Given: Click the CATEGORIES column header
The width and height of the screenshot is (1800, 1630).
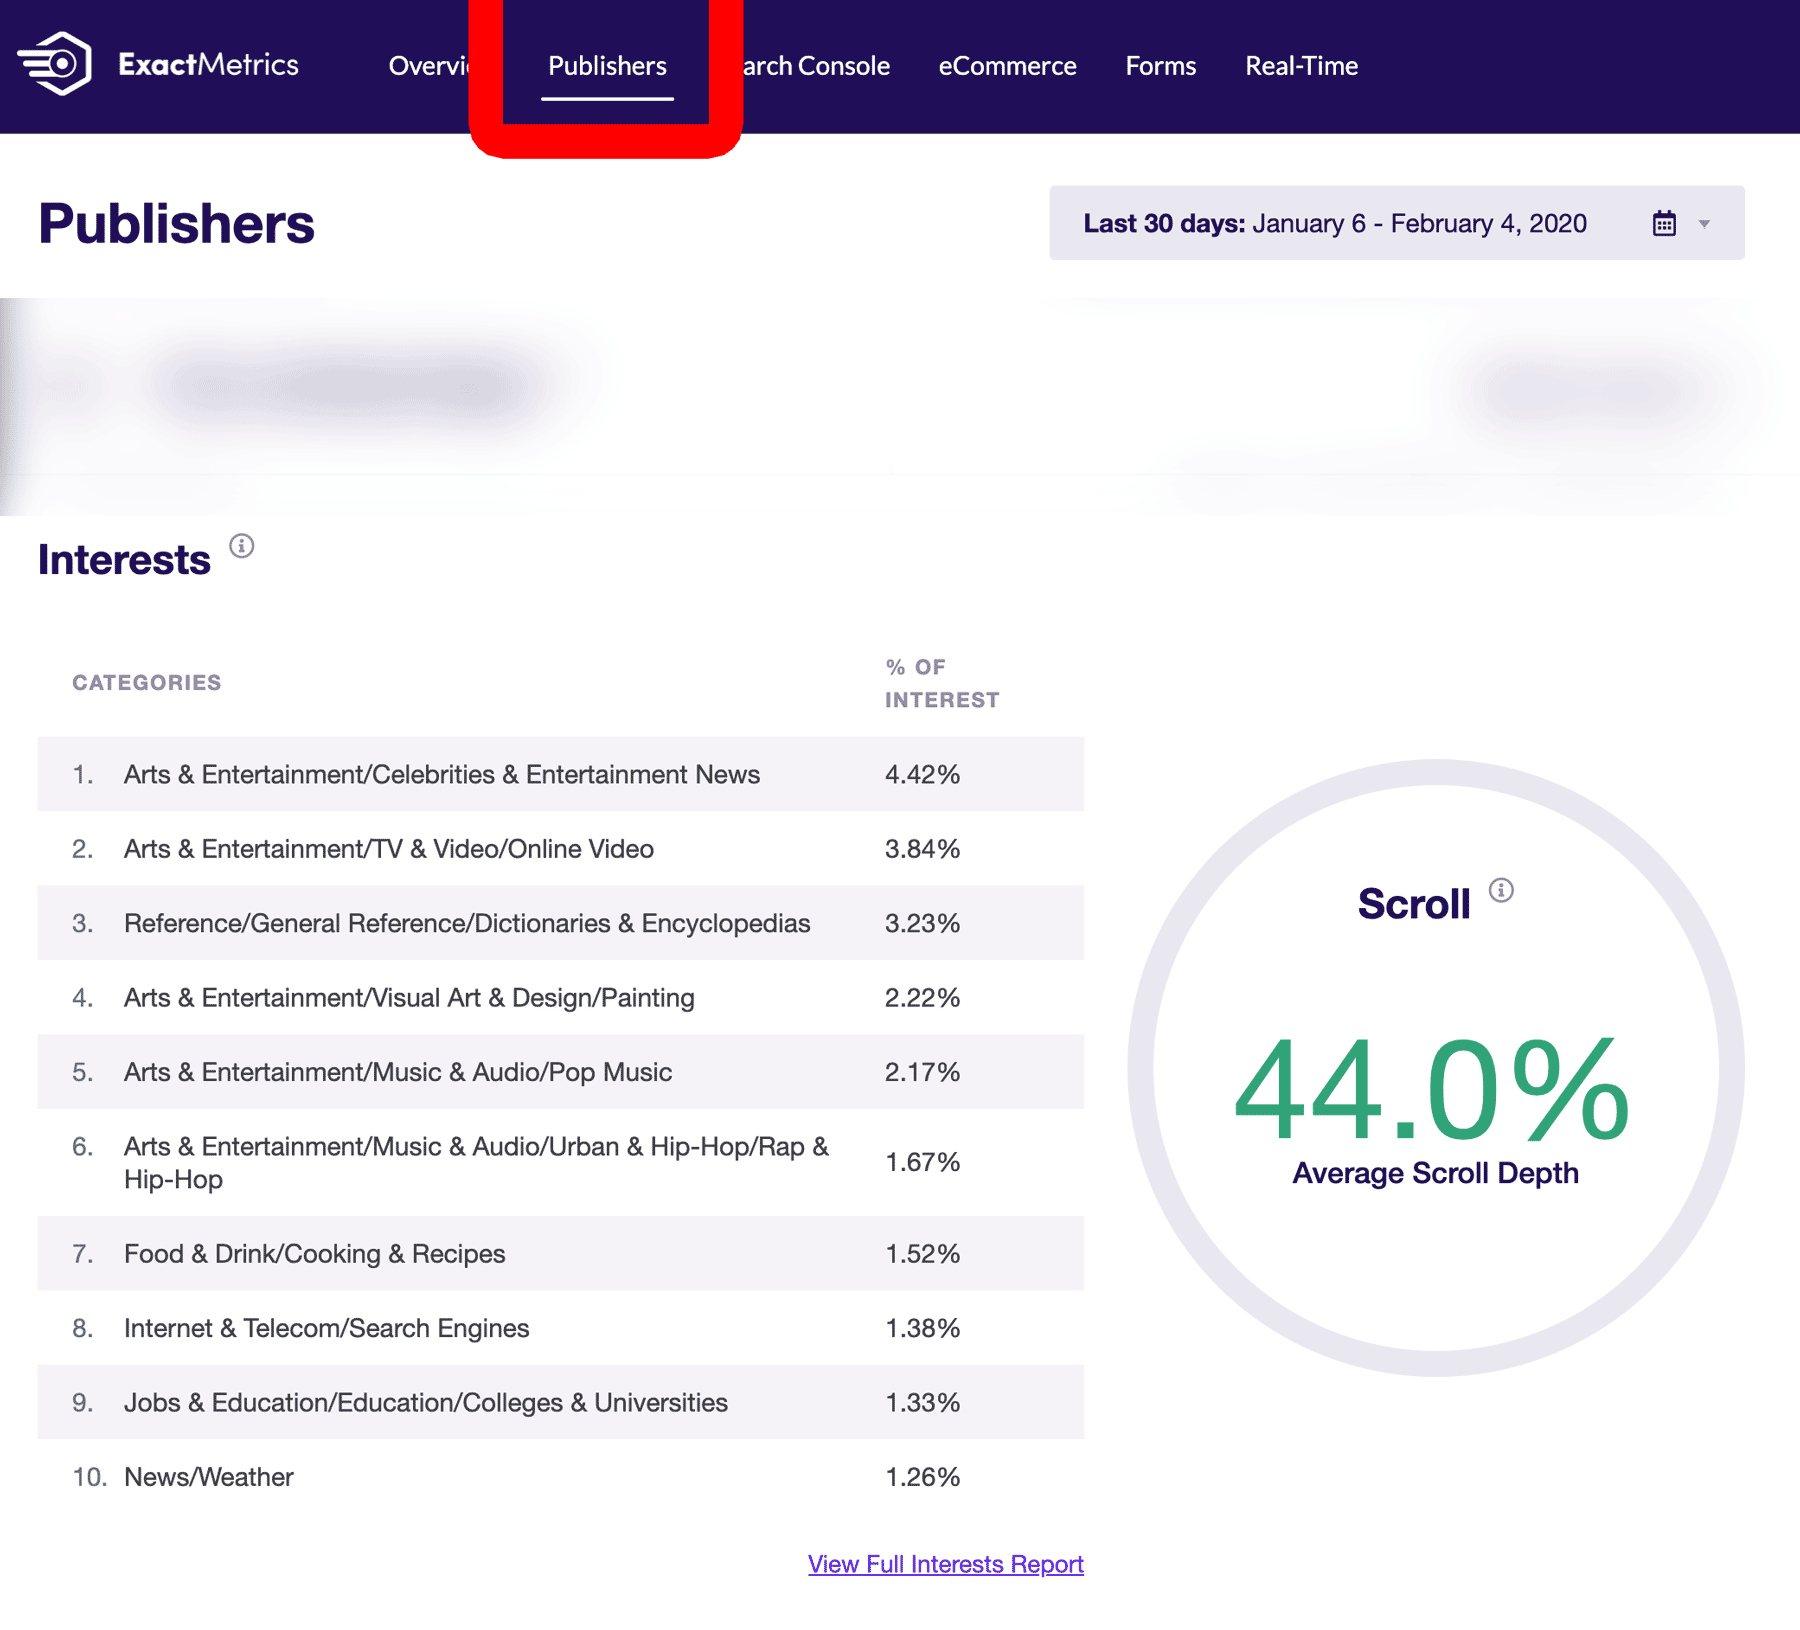Looking at the screenshot, I should 147,683.
